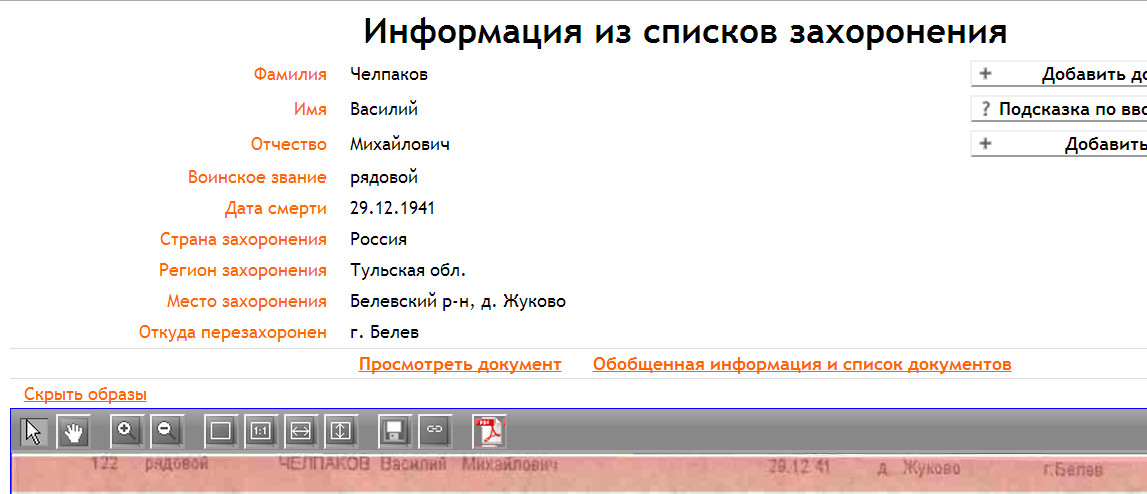The height and width of the screenshot is (494, 1147).
Task: Zoom in on the document image
Action: (127, 431)
